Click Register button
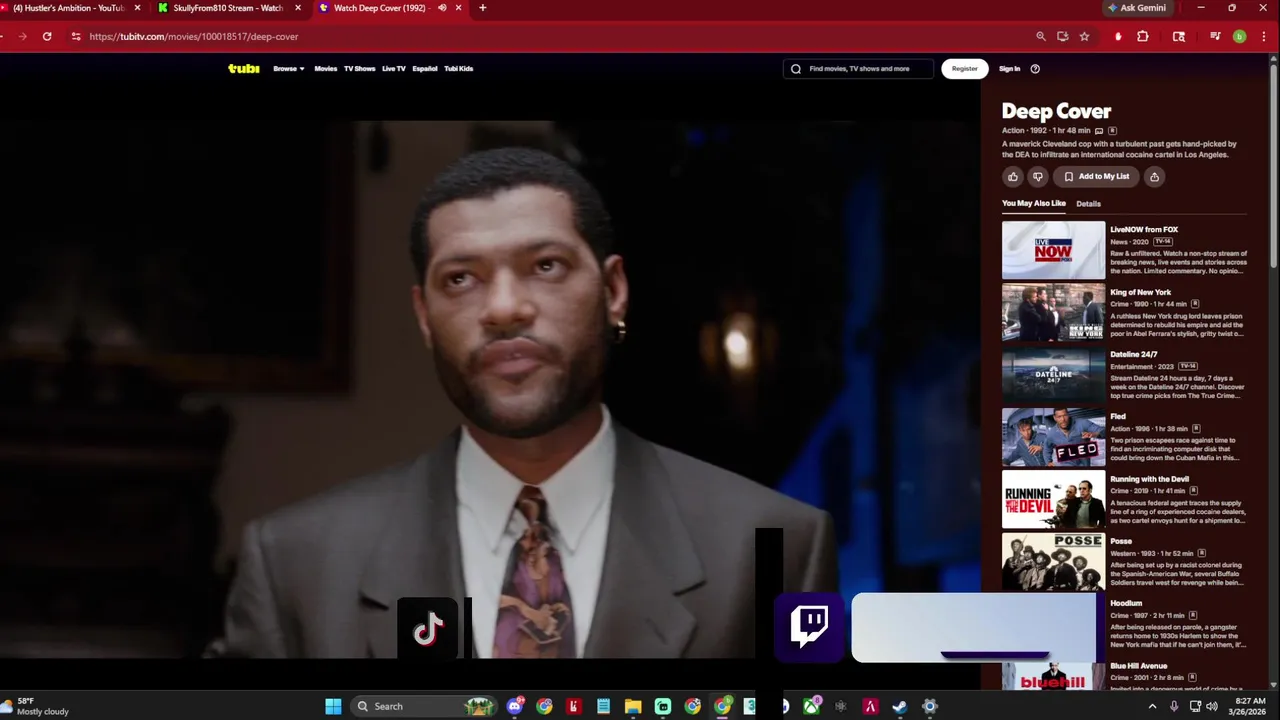 [965, 69]
